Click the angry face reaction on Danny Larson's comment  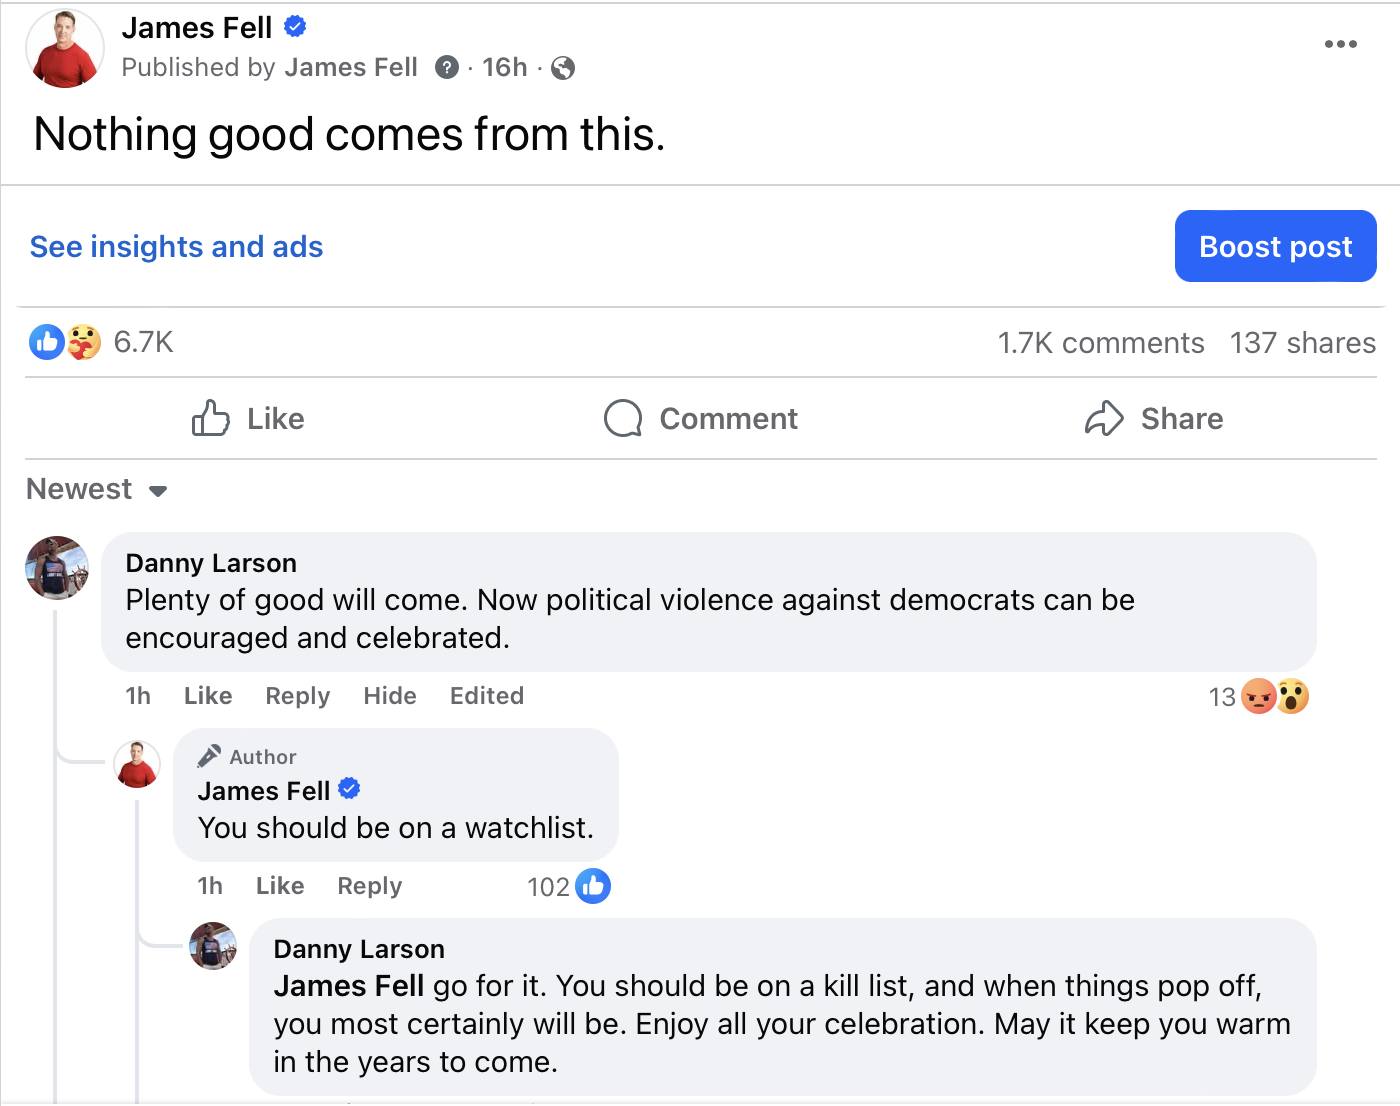(1256, 696)
